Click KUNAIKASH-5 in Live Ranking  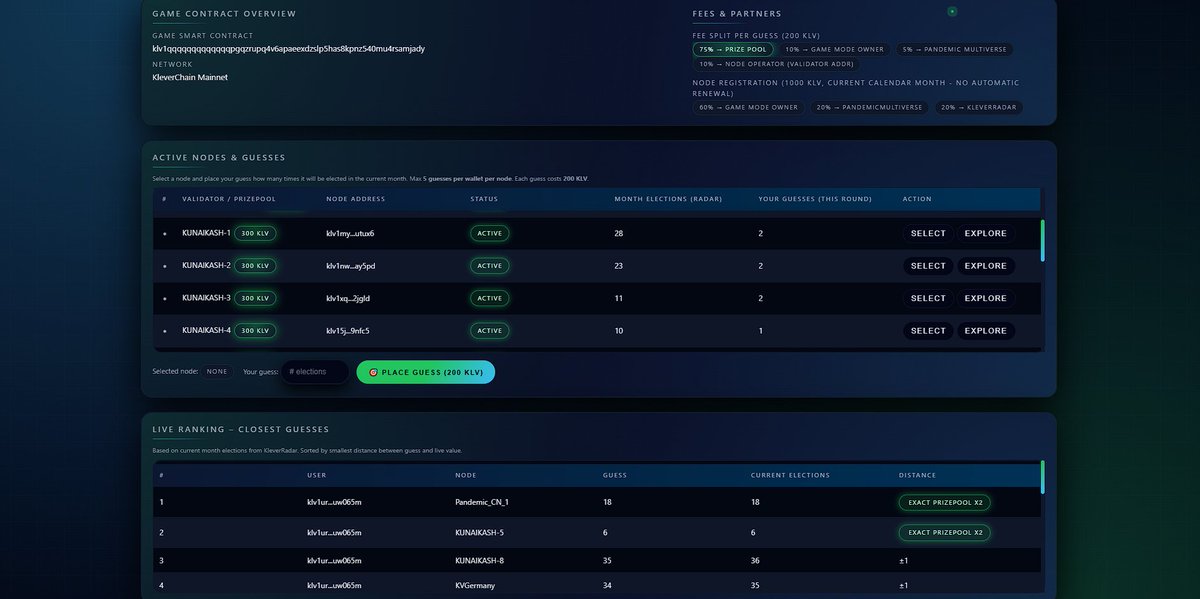click(479, 533)
